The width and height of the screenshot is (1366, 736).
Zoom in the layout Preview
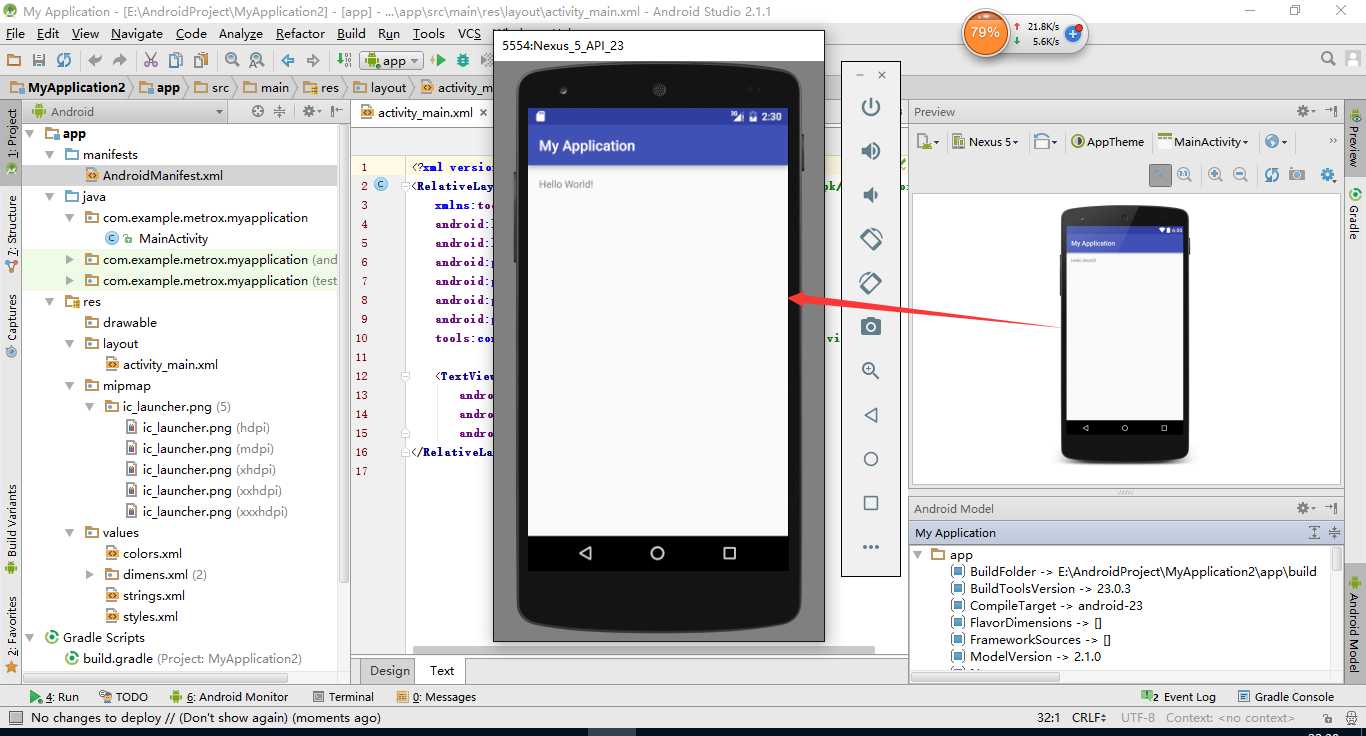(1215, 175)
